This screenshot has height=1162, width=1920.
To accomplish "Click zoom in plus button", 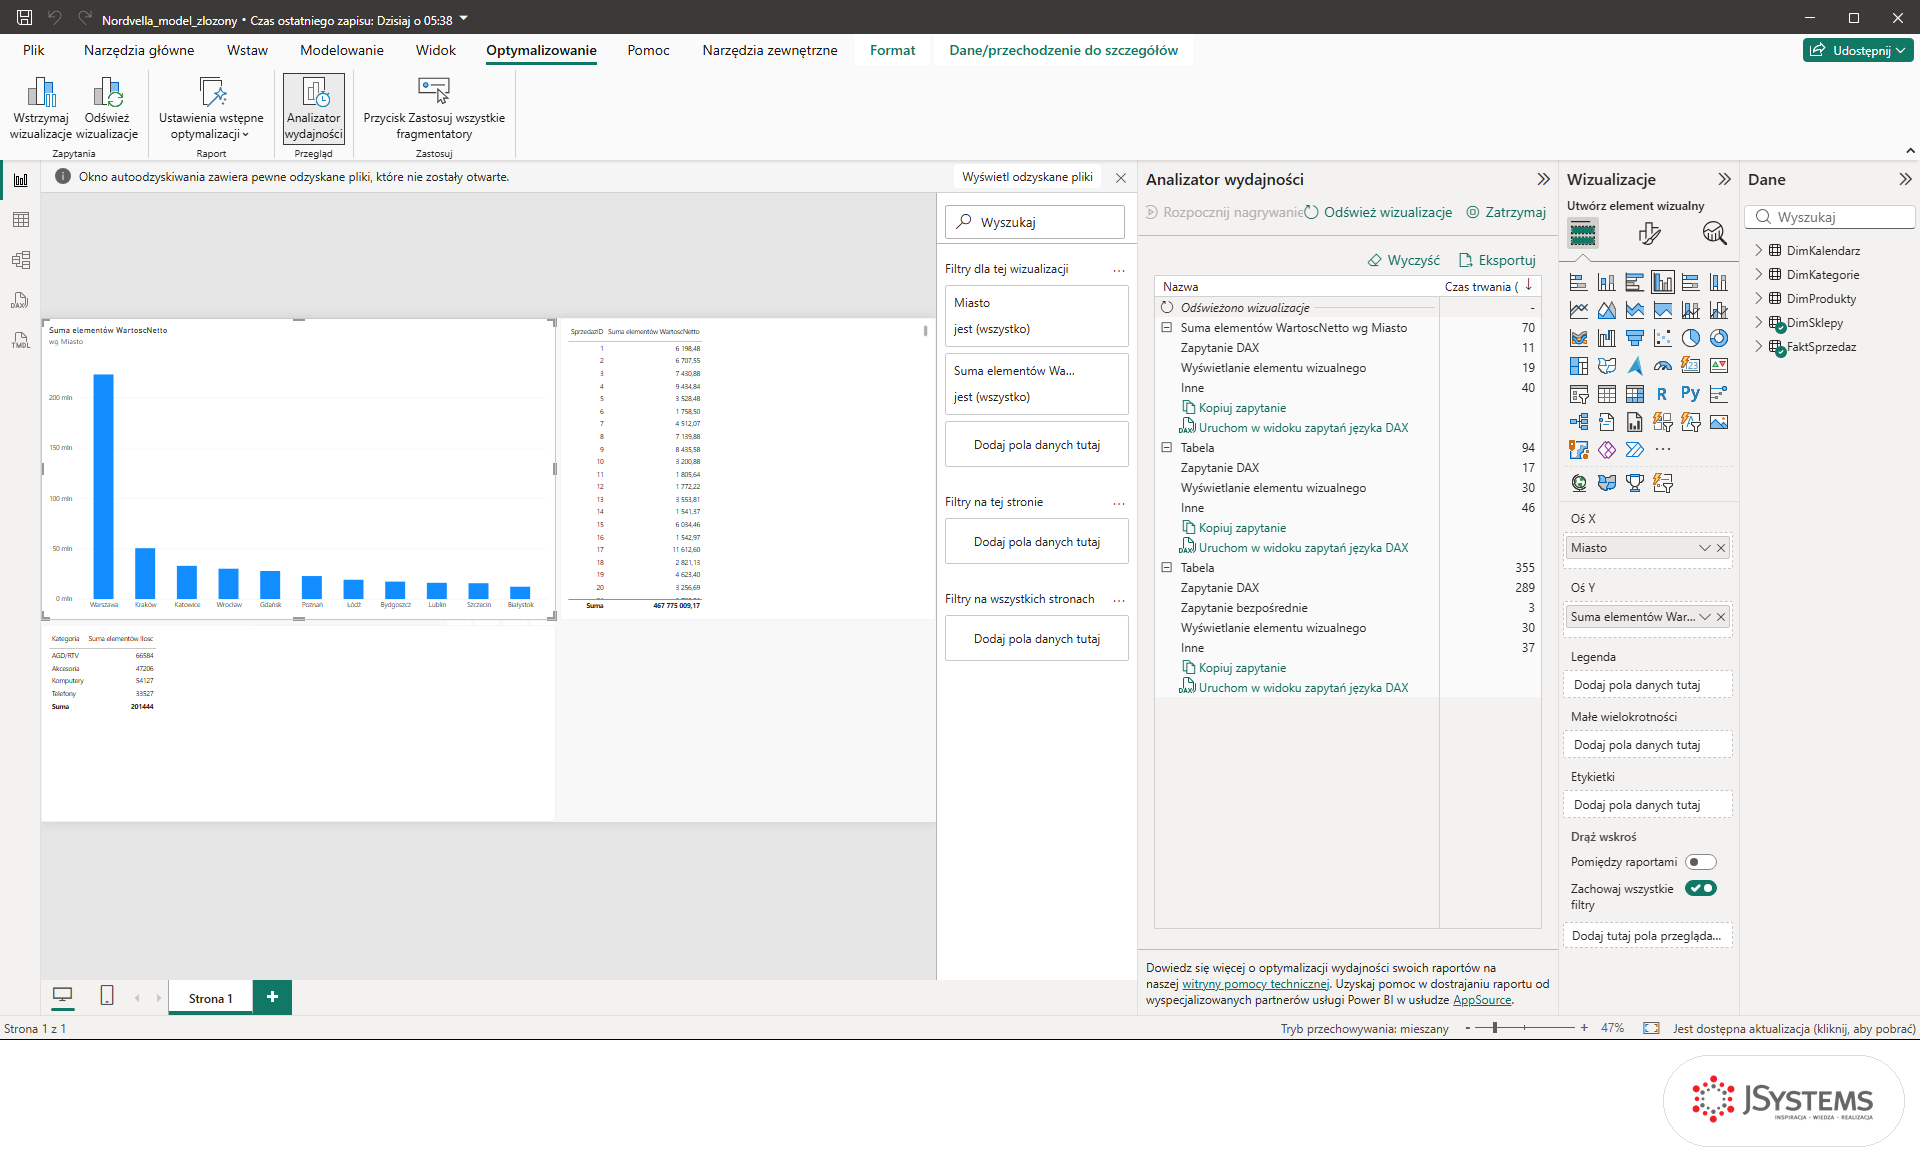I will tap(1584, 1028).
